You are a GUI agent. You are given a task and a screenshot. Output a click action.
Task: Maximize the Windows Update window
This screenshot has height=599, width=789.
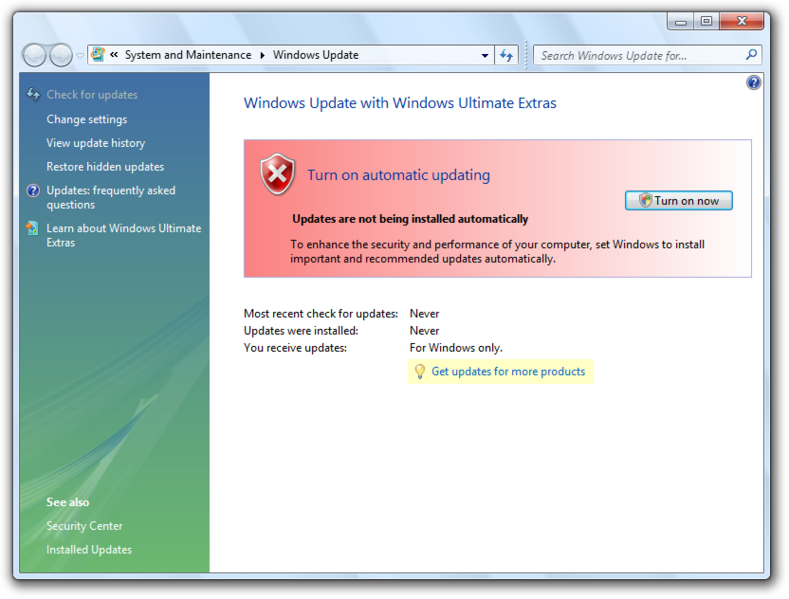706,21
